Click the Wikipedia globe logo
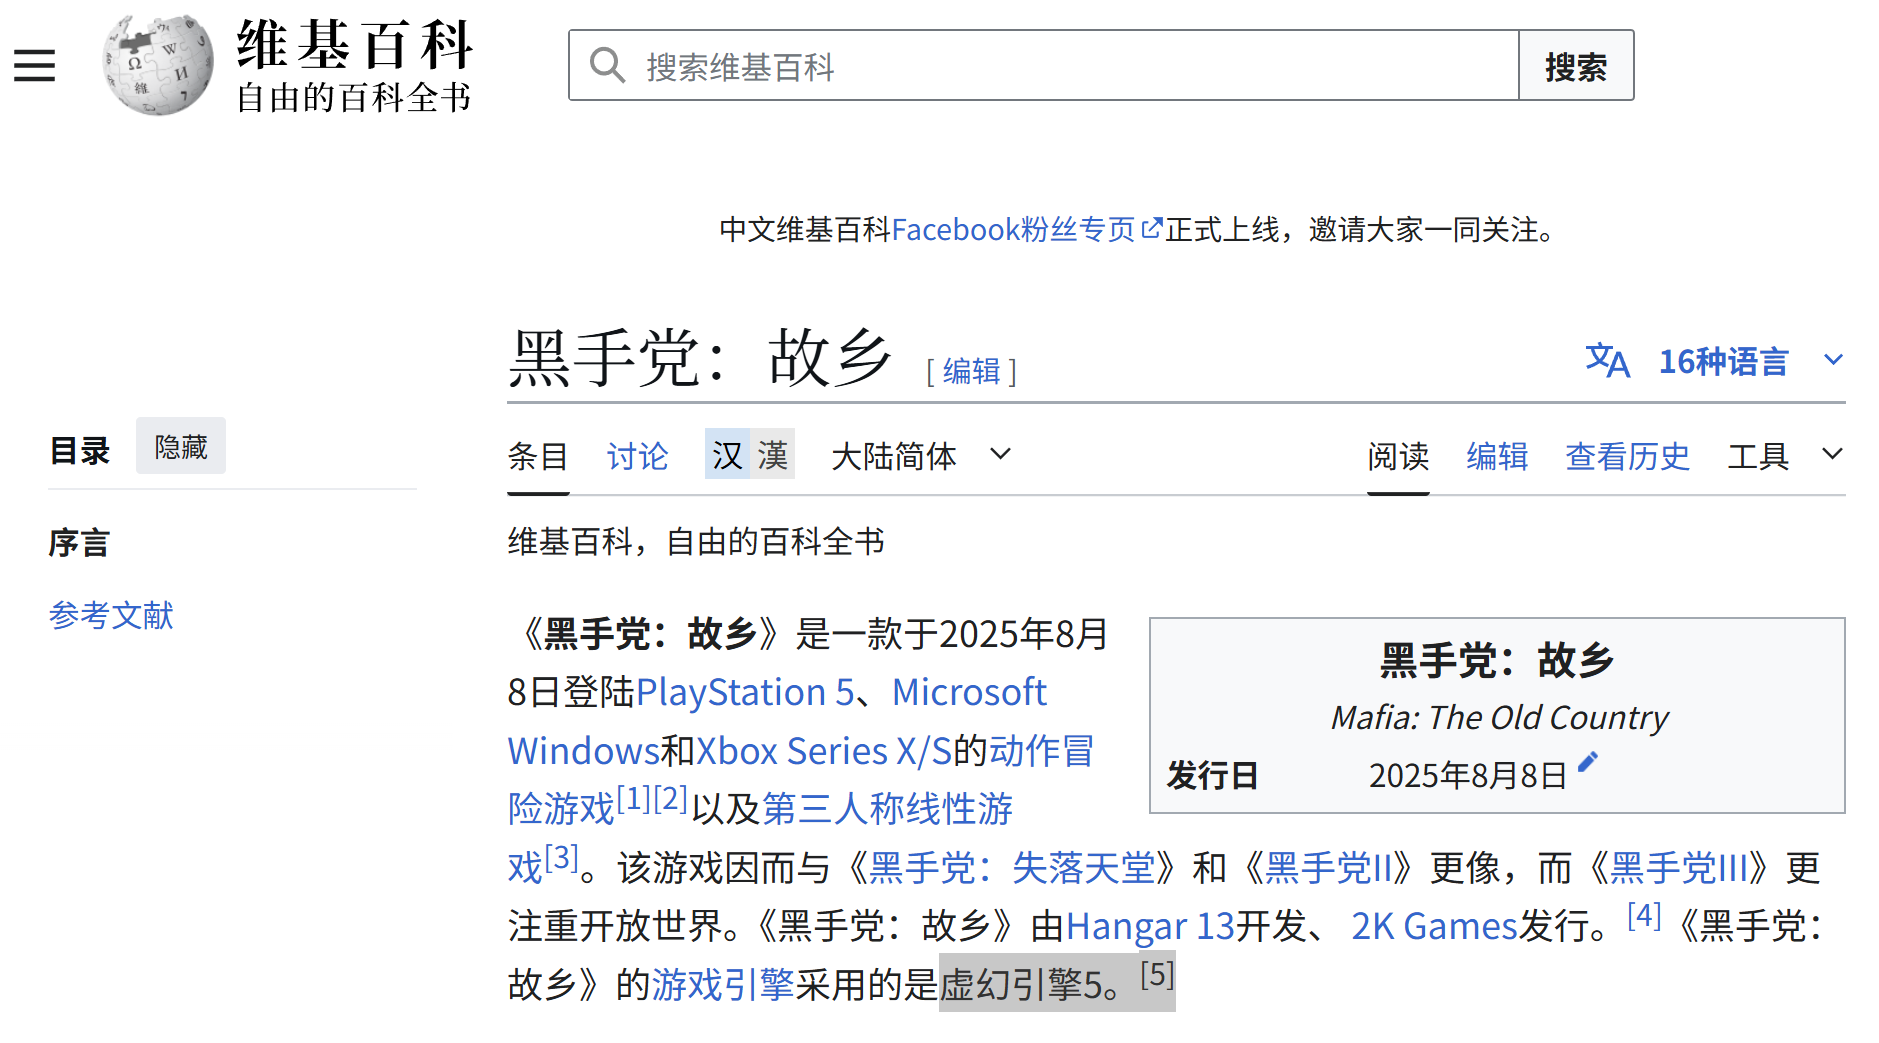Image resolution: width=1879 pixels, height=1043 pixels. tap(158, 65)
